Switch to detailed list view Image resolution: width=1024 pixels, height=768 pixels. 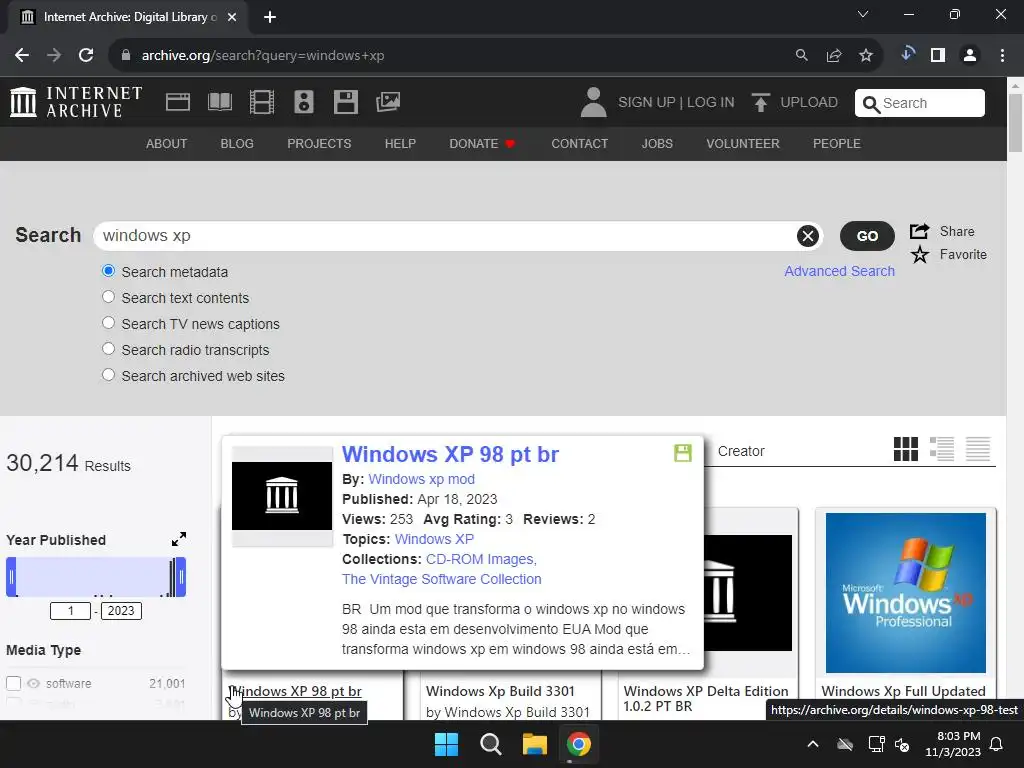pos(942,449)
